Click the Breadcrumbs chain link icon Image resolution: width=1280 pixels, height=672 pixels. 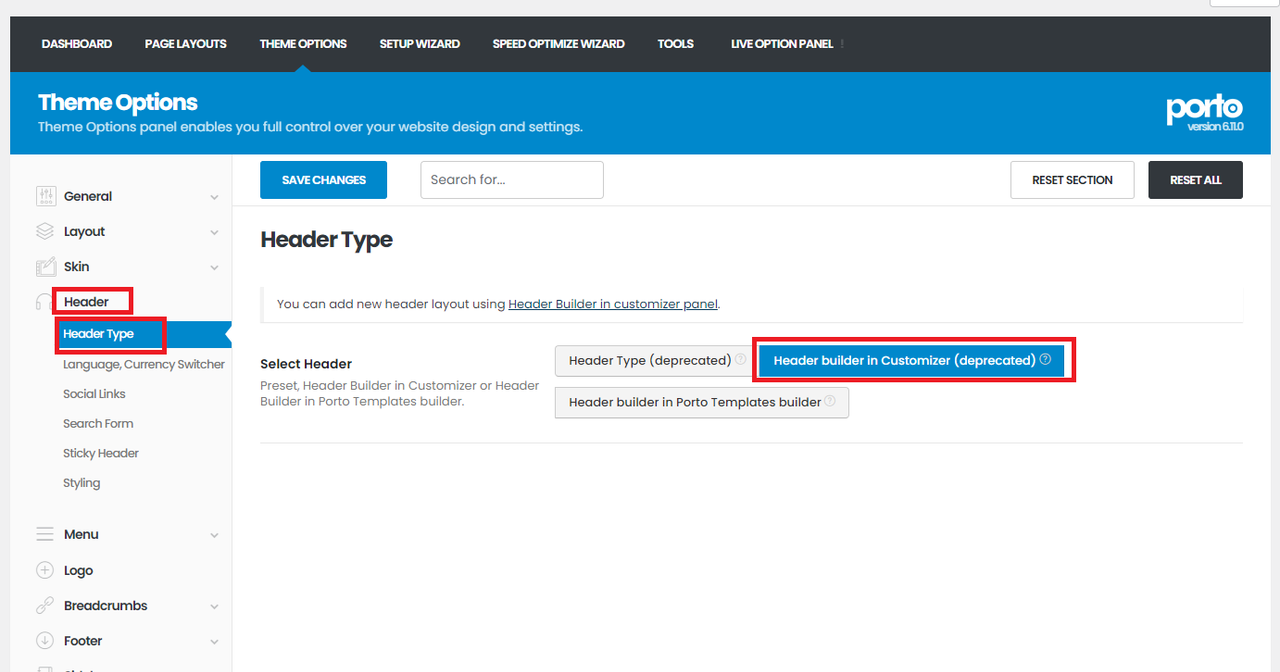click(45, 605)
